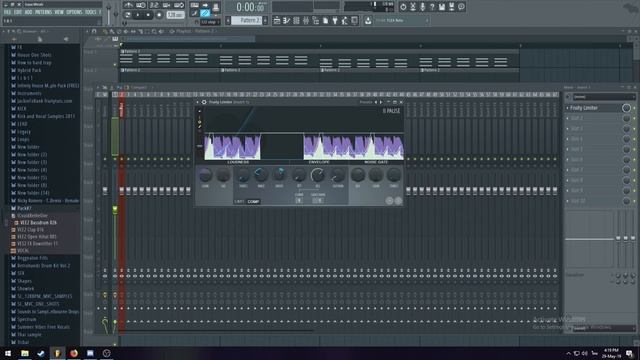Viewport: 640px width, 360px height.
Task: Open the EDIT menu
Action: point(18,12)
